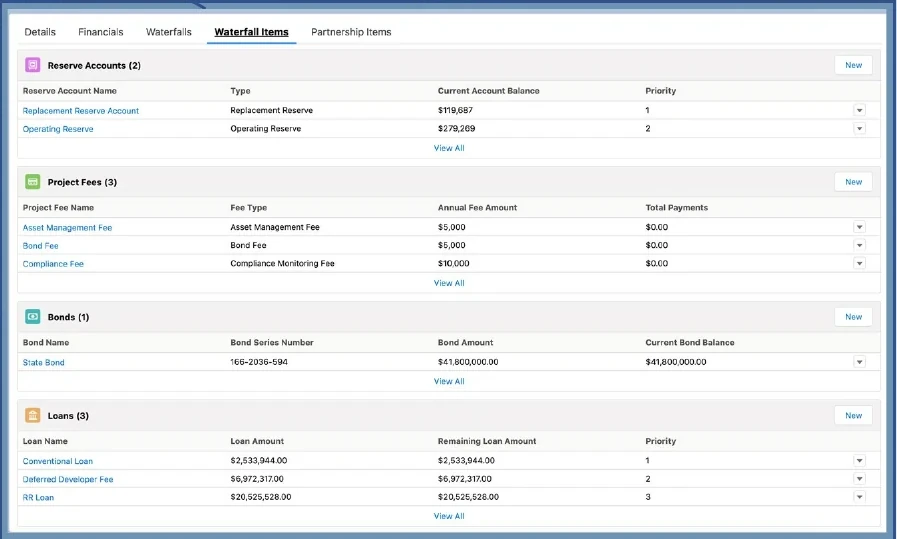This screenshot has width=897, height=539.
Task: Expand actions for Asset Management Fee row
Action: (x=859, y=227)
